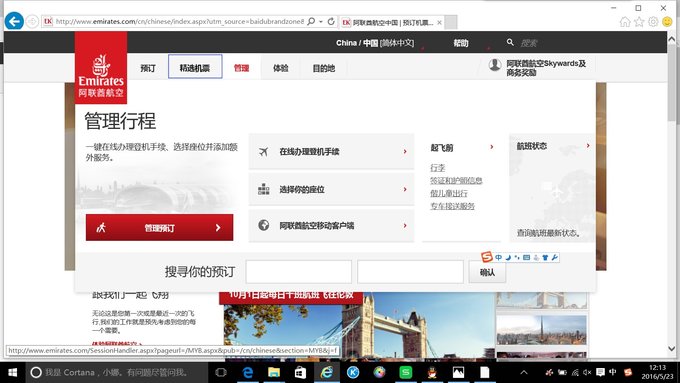The width and height of the screenshot is (680, 383).
Task: Expand the 起飞前 section arrow
Action: coord(492,147)
